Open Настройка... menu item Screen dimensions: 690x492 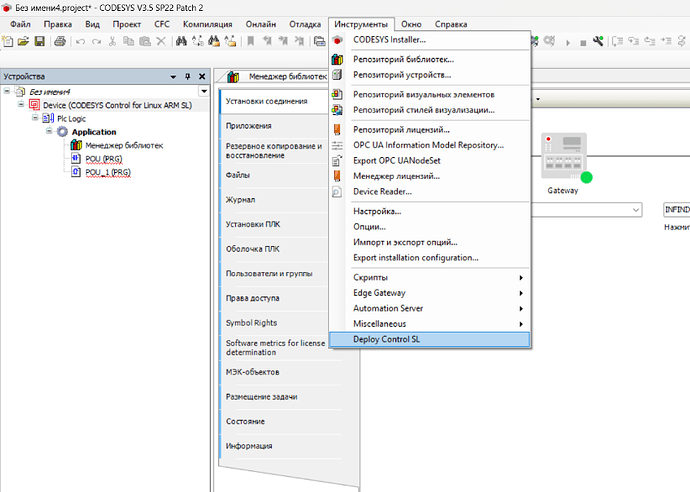click(429, 212)
